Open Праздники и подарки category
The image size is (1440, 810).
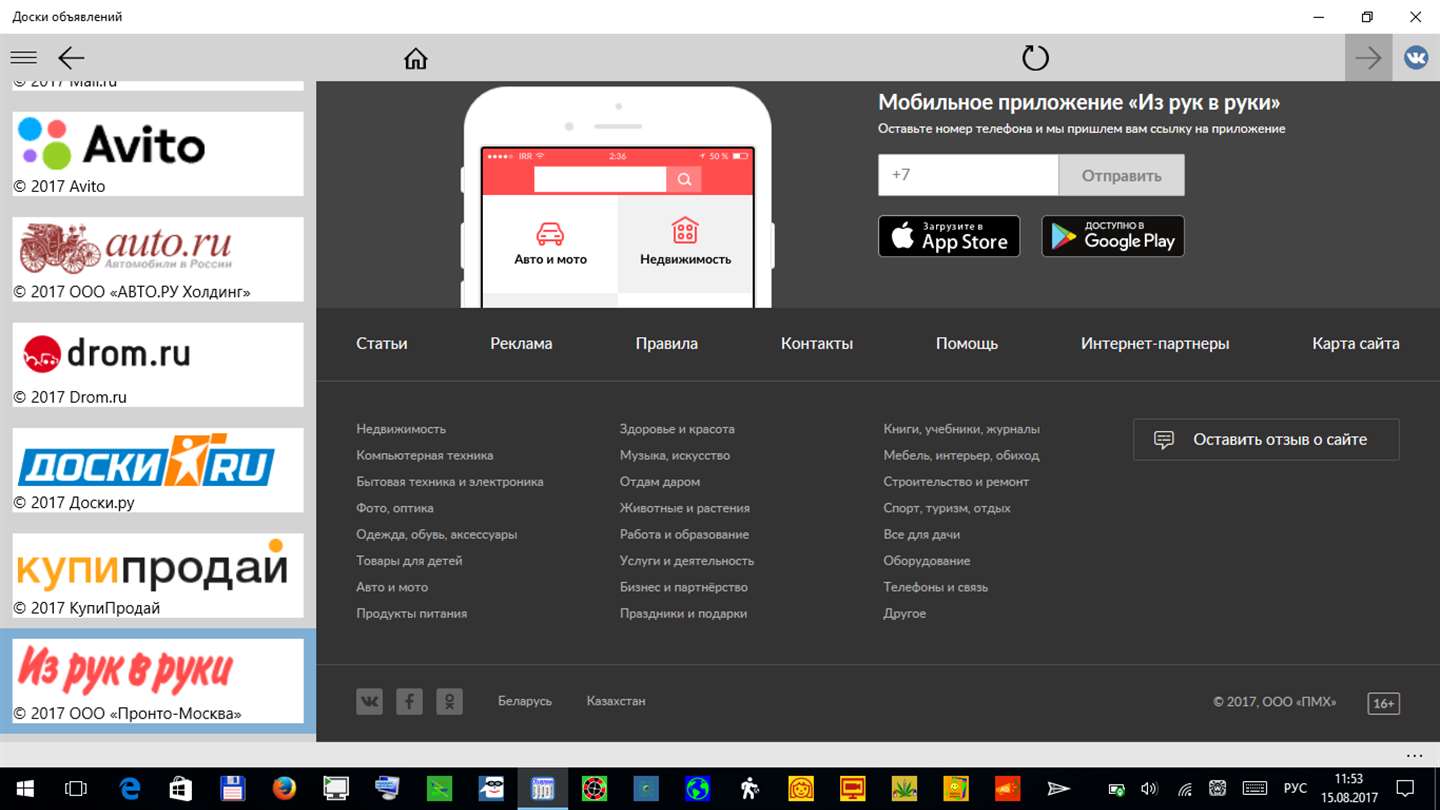(683, 614)
